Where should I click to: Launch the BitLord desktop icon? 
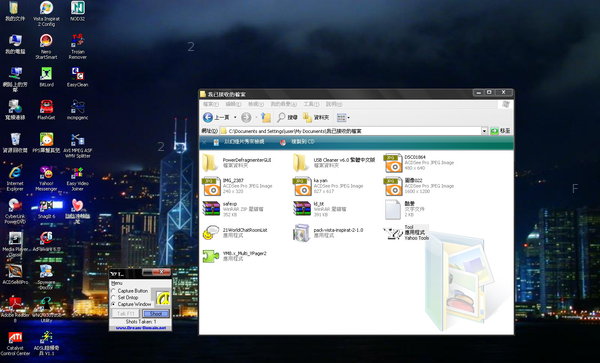coord(46,77)
